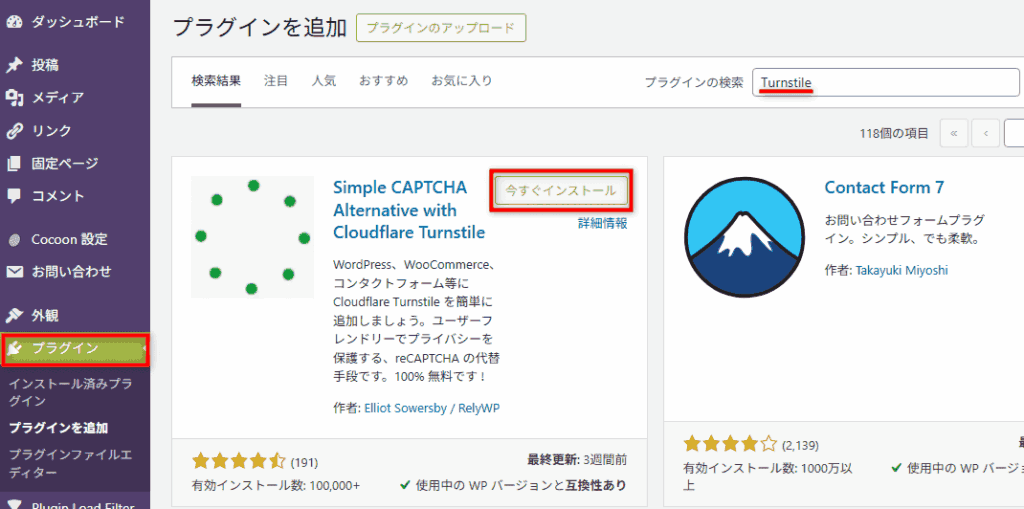Open インストール済みプラグイン submenu item
Viewport: 1024px width, 509px height.
69,391
